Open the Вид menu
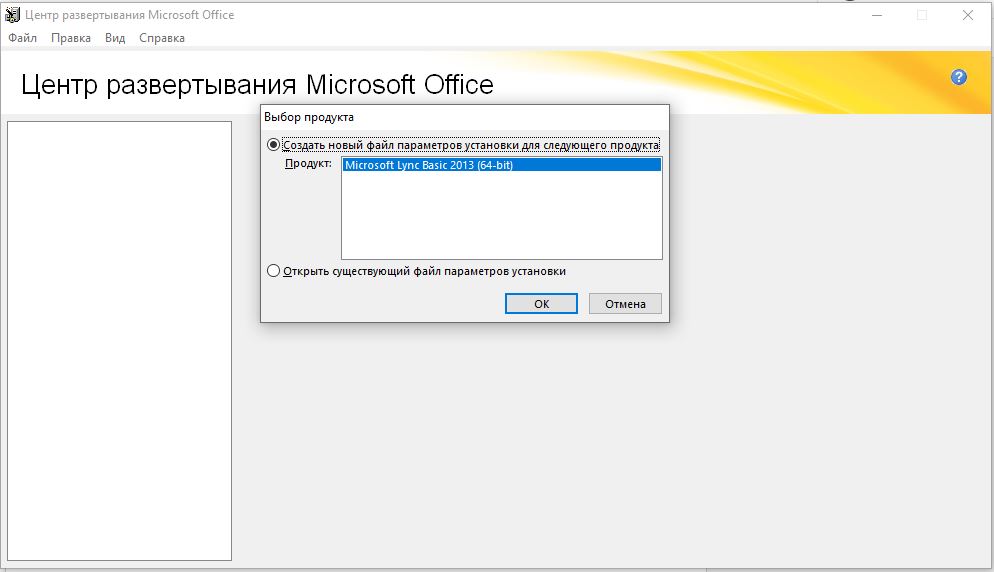 (115, 38)
